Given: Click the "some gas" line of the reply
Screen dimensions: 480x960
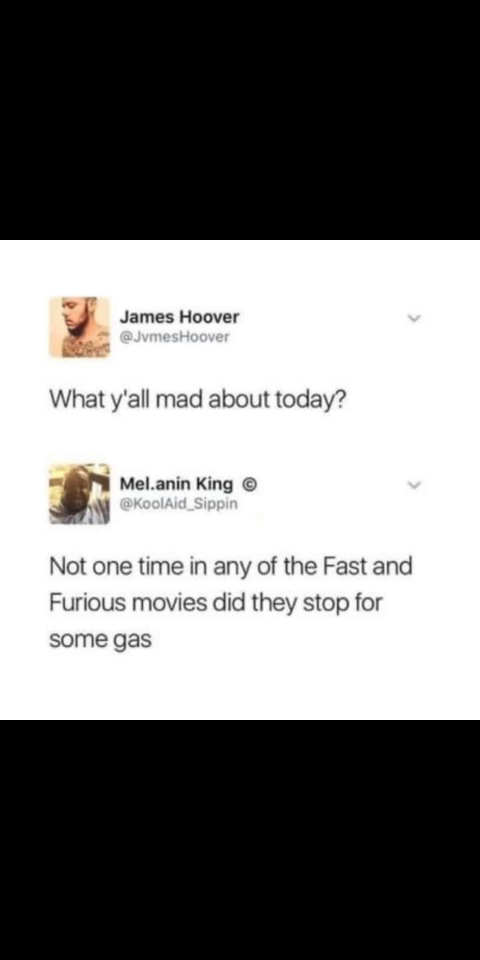Looking at the screenshot, I should [x=100, y=640].
